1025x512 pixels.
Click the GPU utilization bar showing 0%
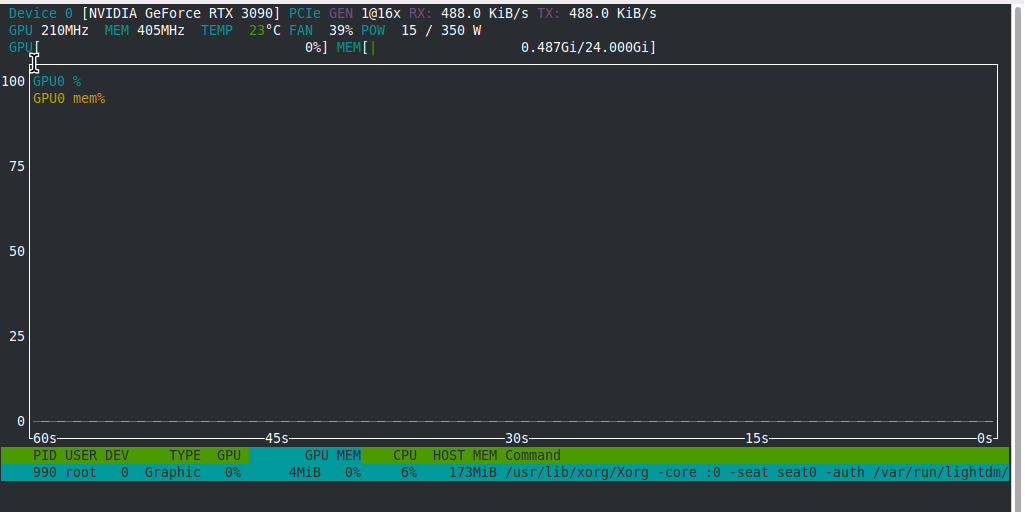point(168,47)
